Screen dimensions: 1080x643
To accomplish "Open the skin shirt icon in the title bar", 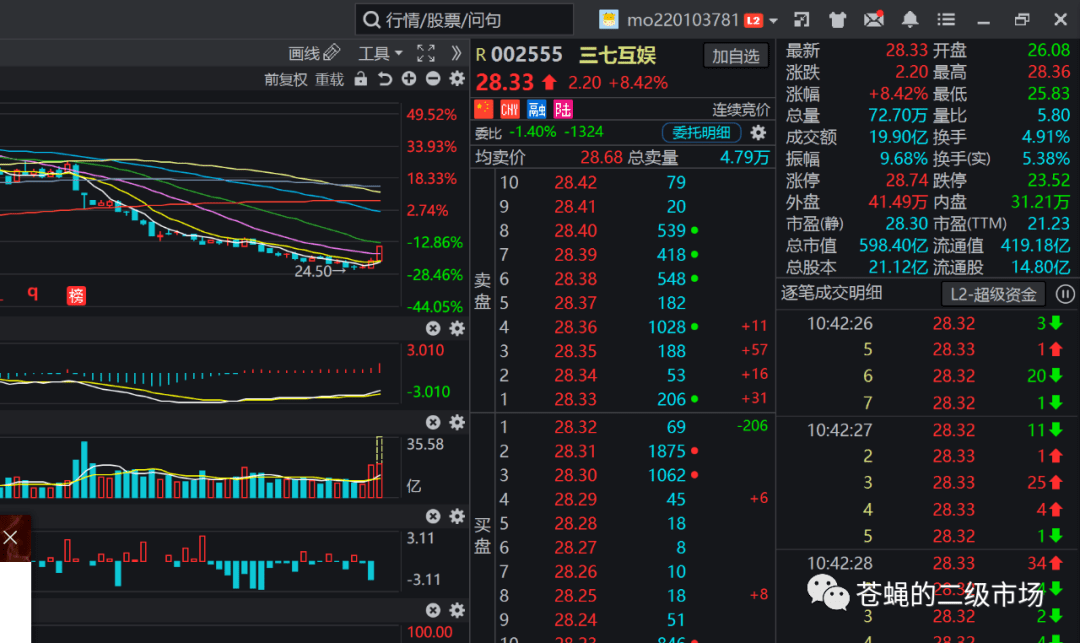I will click(837, 19).
